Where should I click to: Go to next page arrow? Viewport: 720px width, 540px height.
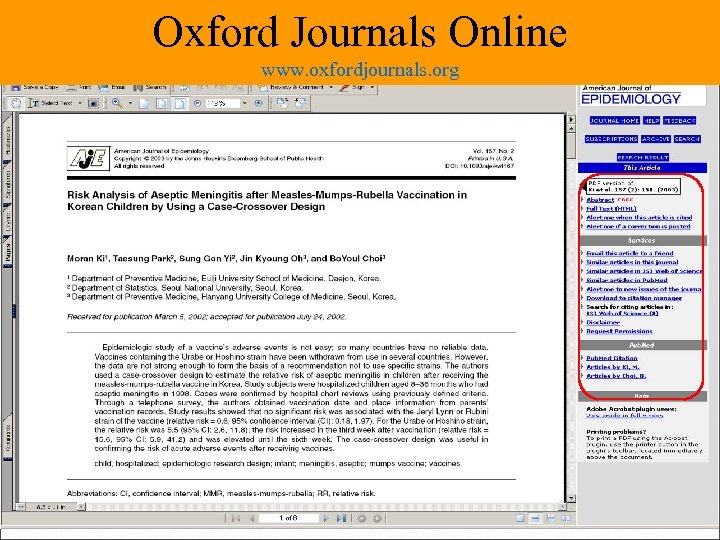click(326, 518)
